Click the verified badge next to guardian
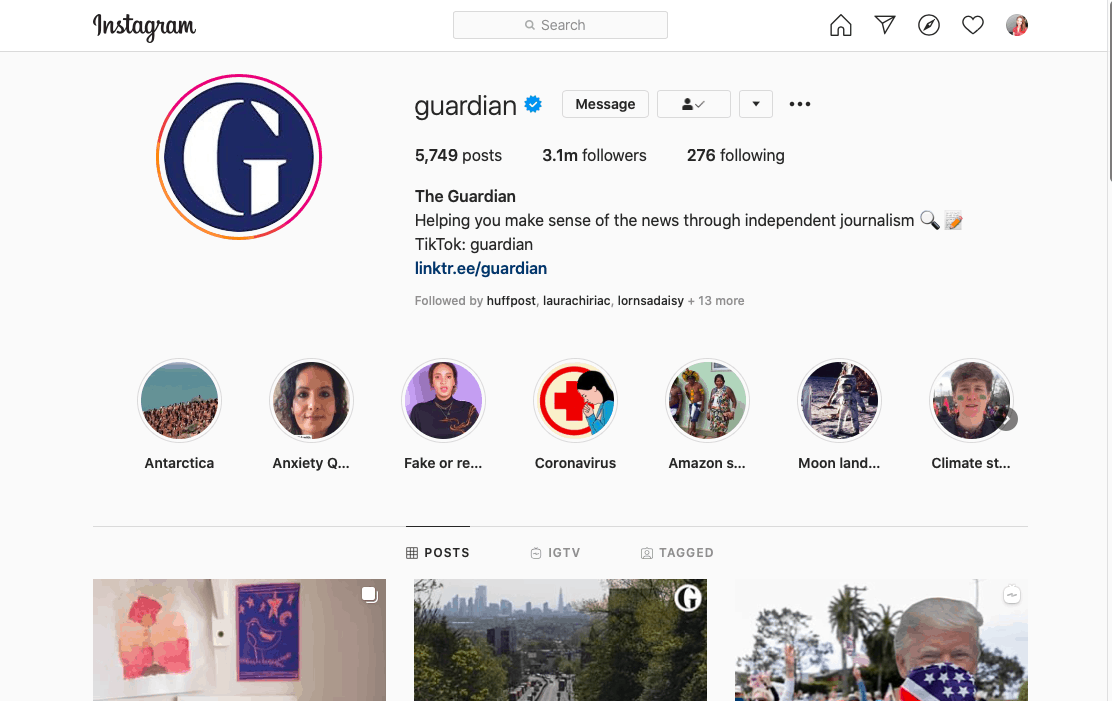The height and width of the screenshot is (701, 1112). pyautogui.click(x=533, y=104)
